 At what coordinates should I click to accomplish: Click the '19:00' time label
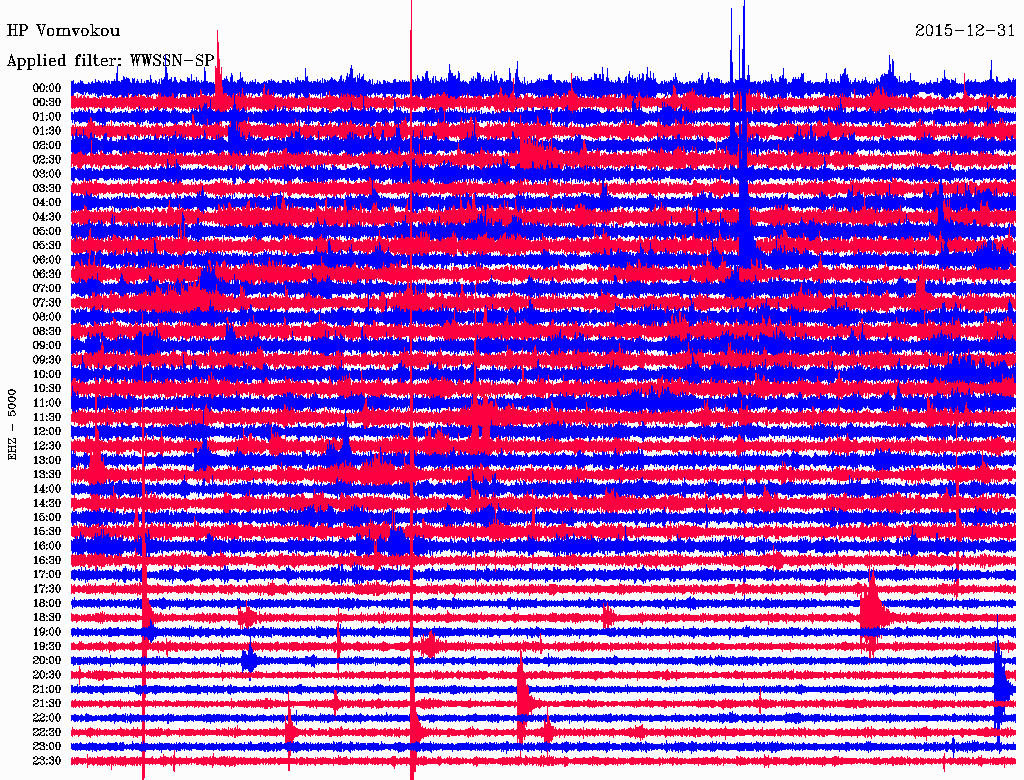click(46, 632)
